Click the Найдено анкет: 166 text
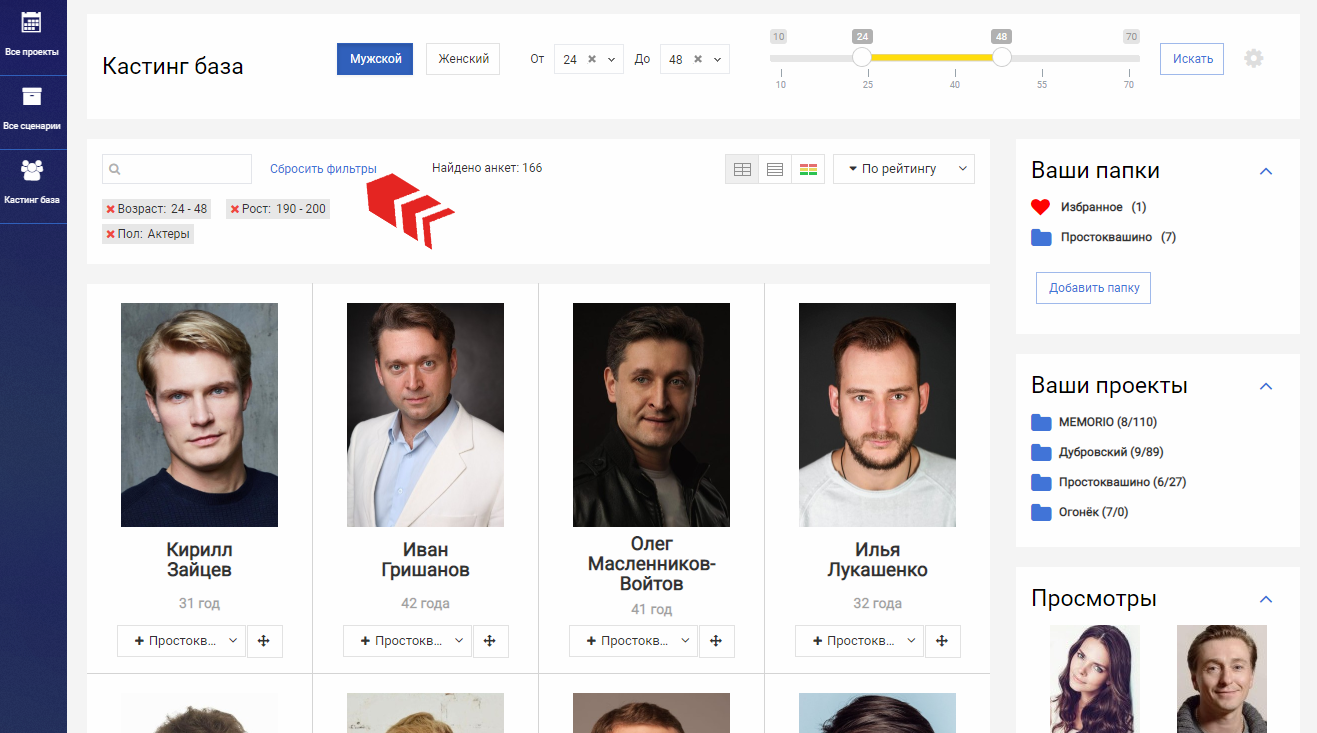 point(487,168)
